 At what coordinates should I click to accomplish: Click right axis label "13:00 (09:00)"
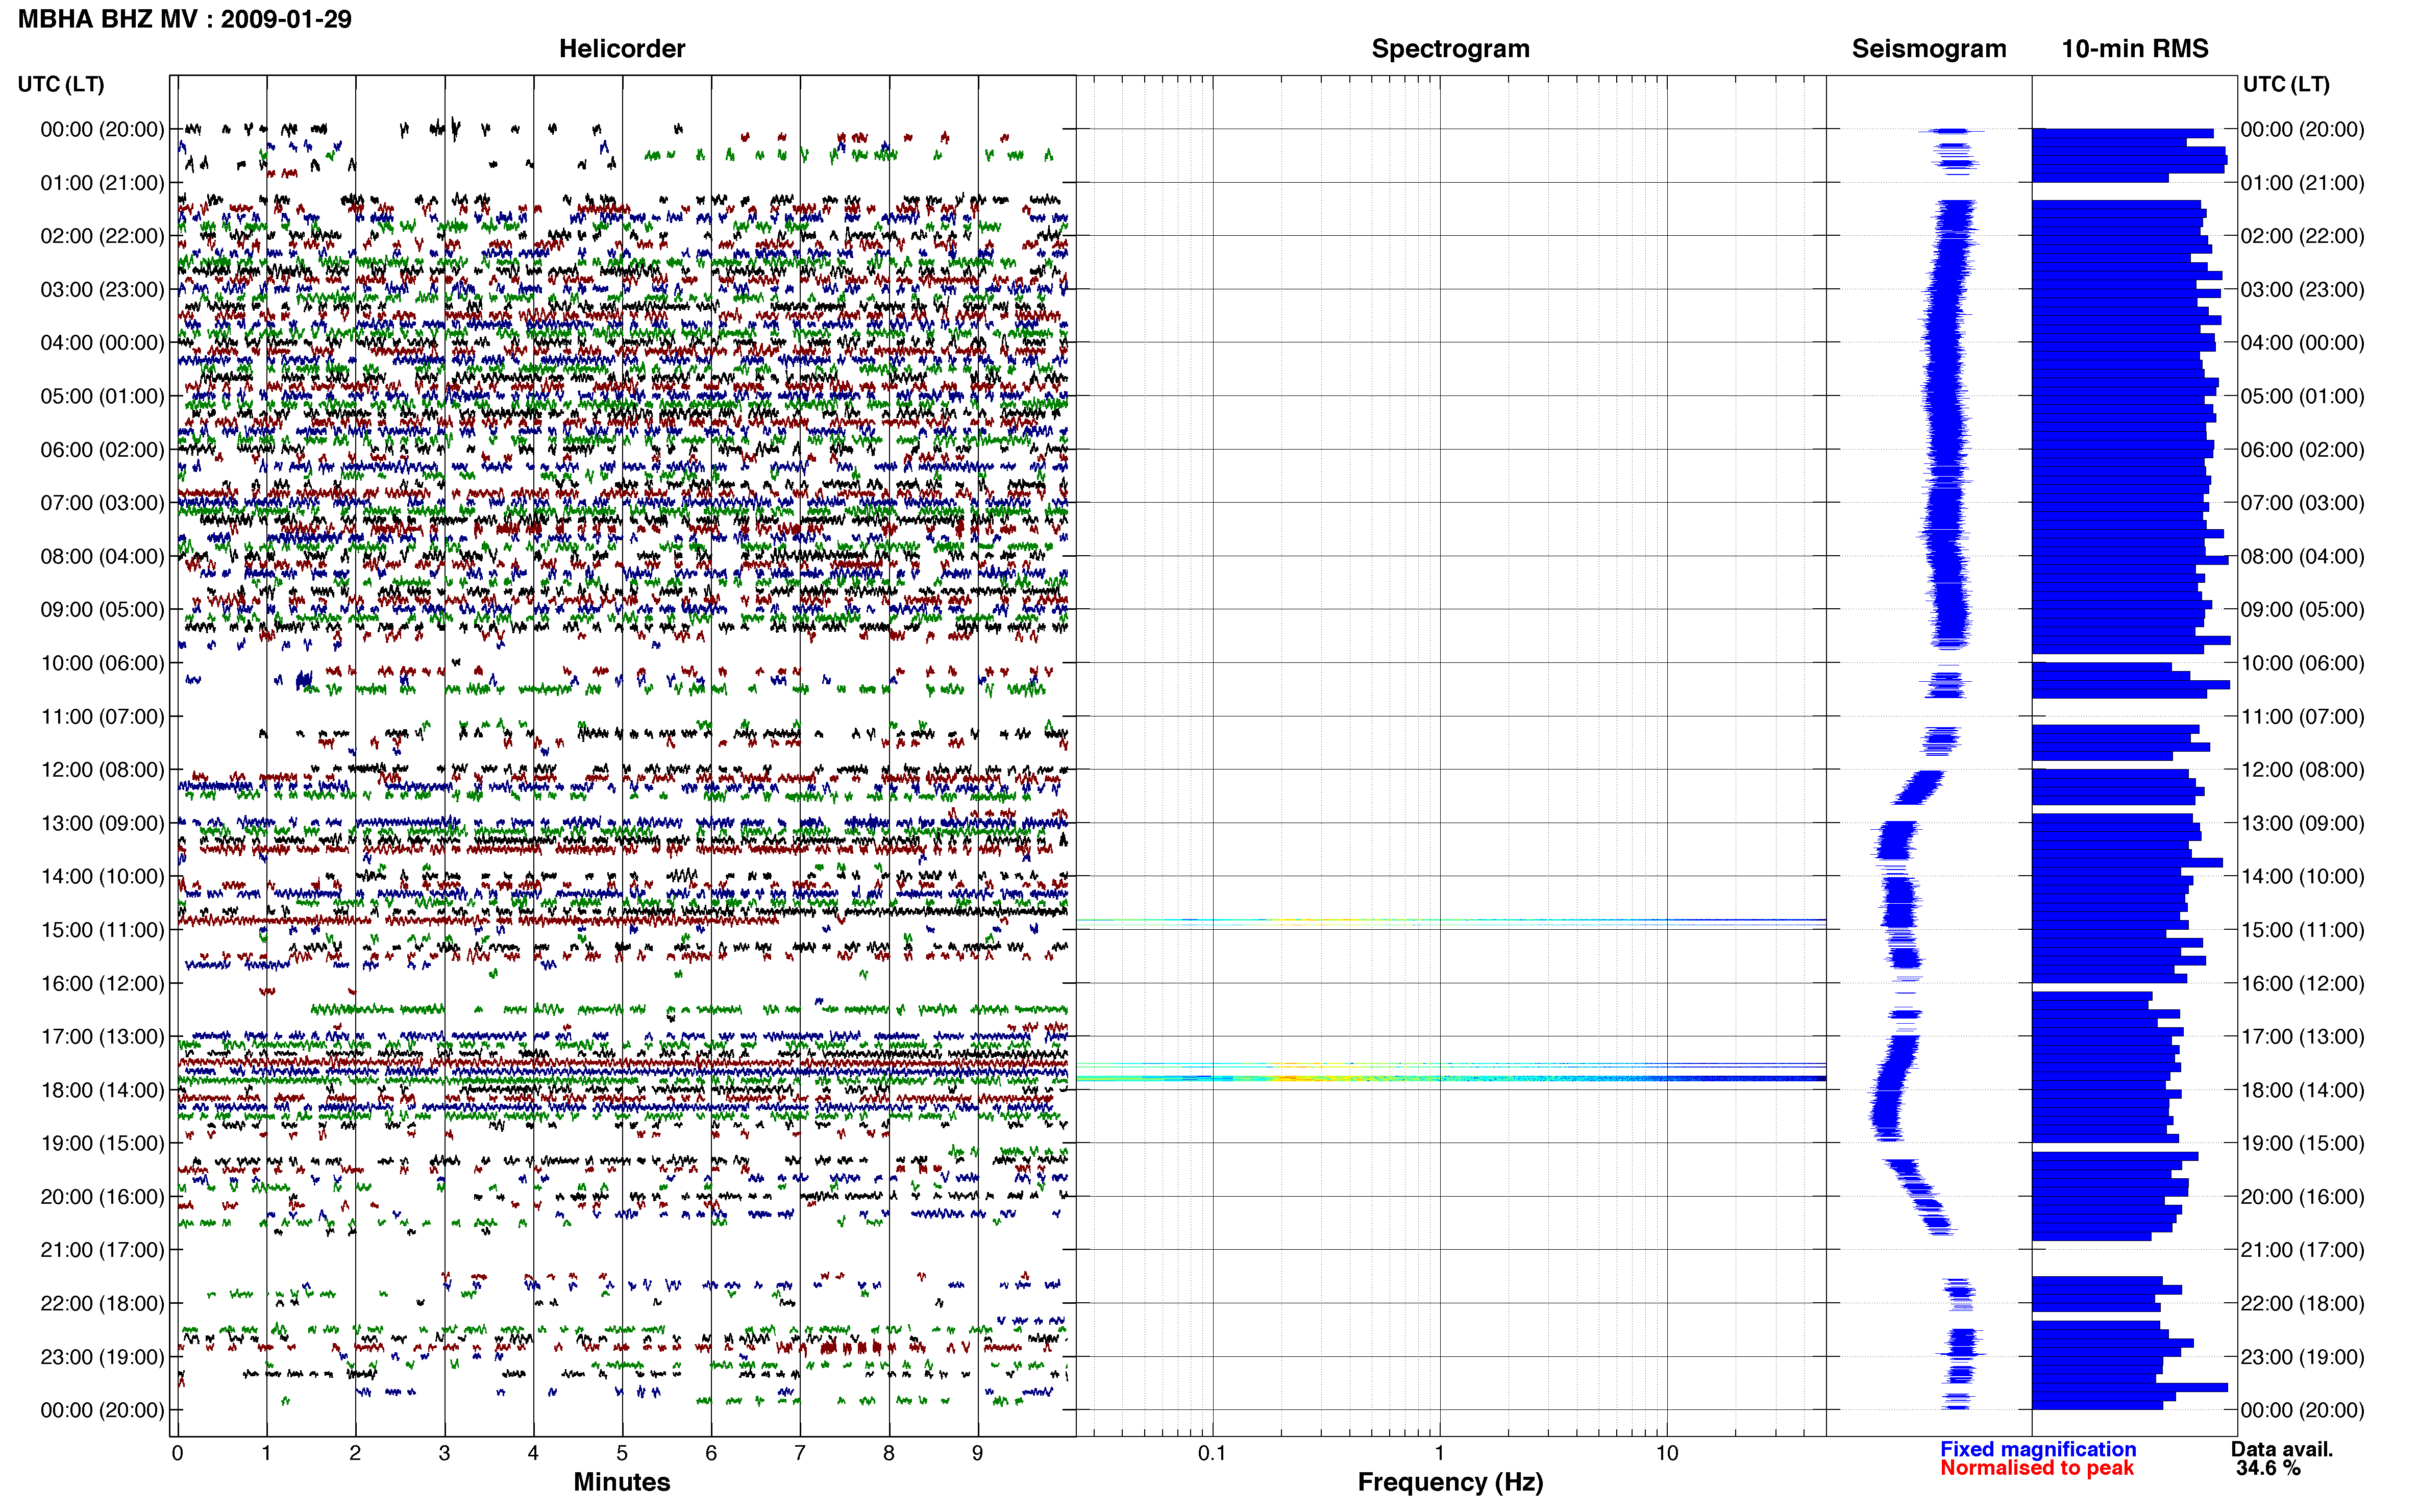coord(2303,823)
